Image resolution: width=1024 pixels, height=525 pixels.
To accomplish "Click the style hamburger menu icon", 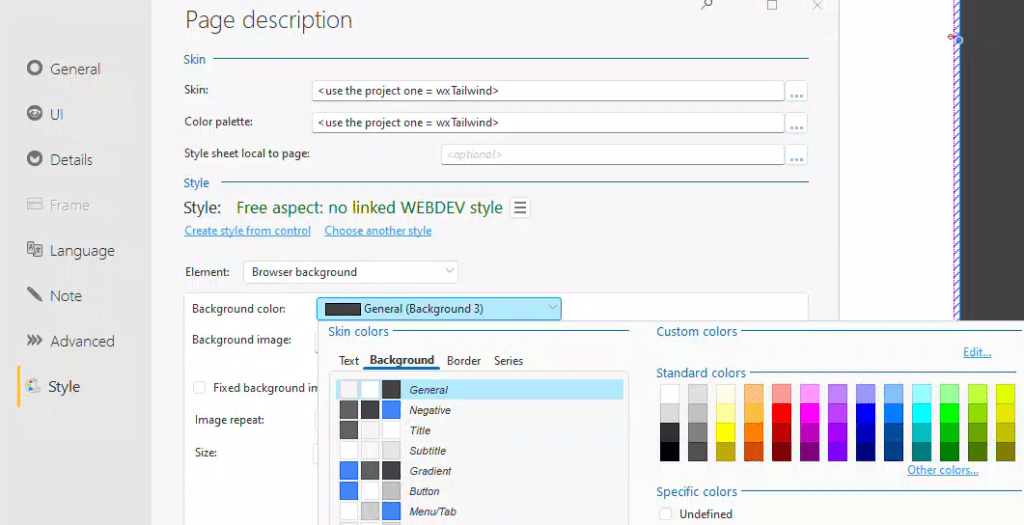I will [520, 208].
